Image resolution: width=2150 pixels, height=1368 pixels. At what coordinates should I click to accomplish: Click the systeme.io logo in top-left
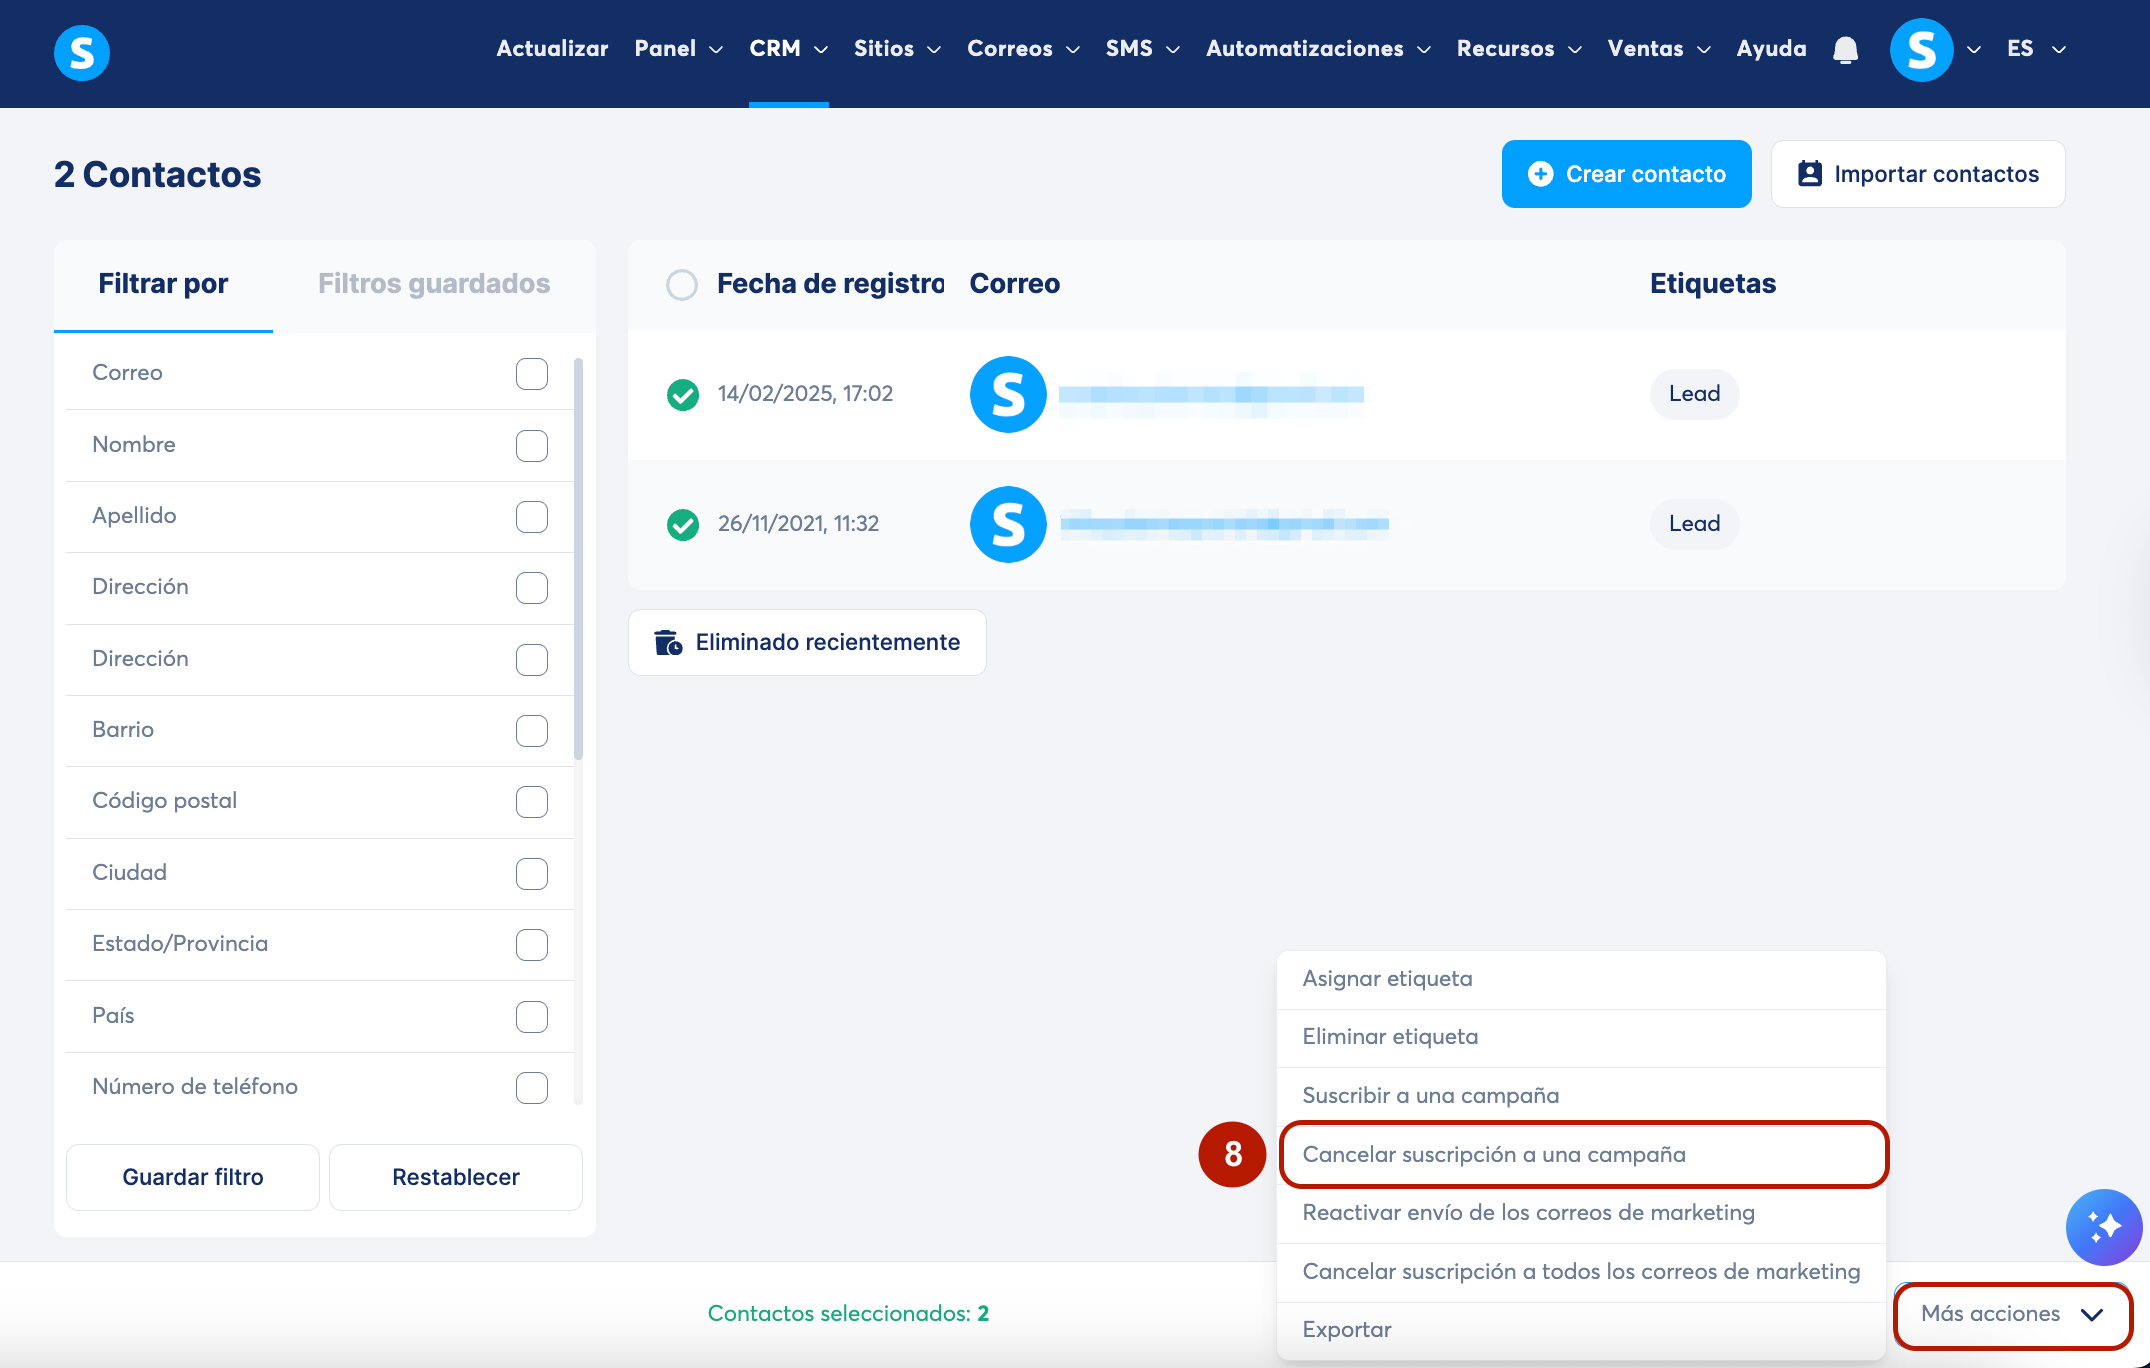[x=82, y=52]
